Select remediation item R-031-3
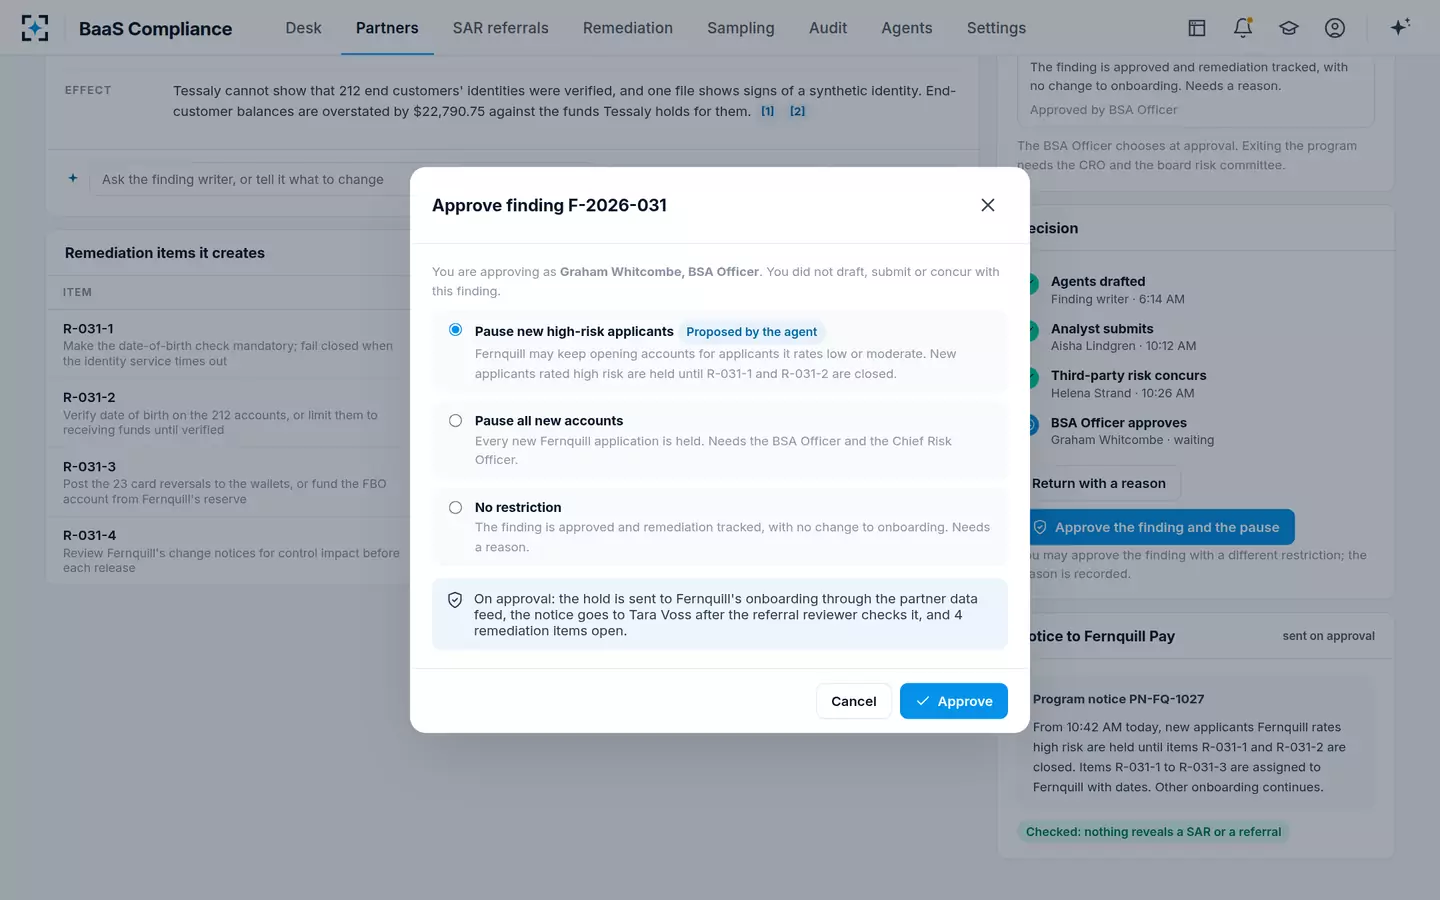Viewport: 1440px width, 900px height. pos(232,482)
